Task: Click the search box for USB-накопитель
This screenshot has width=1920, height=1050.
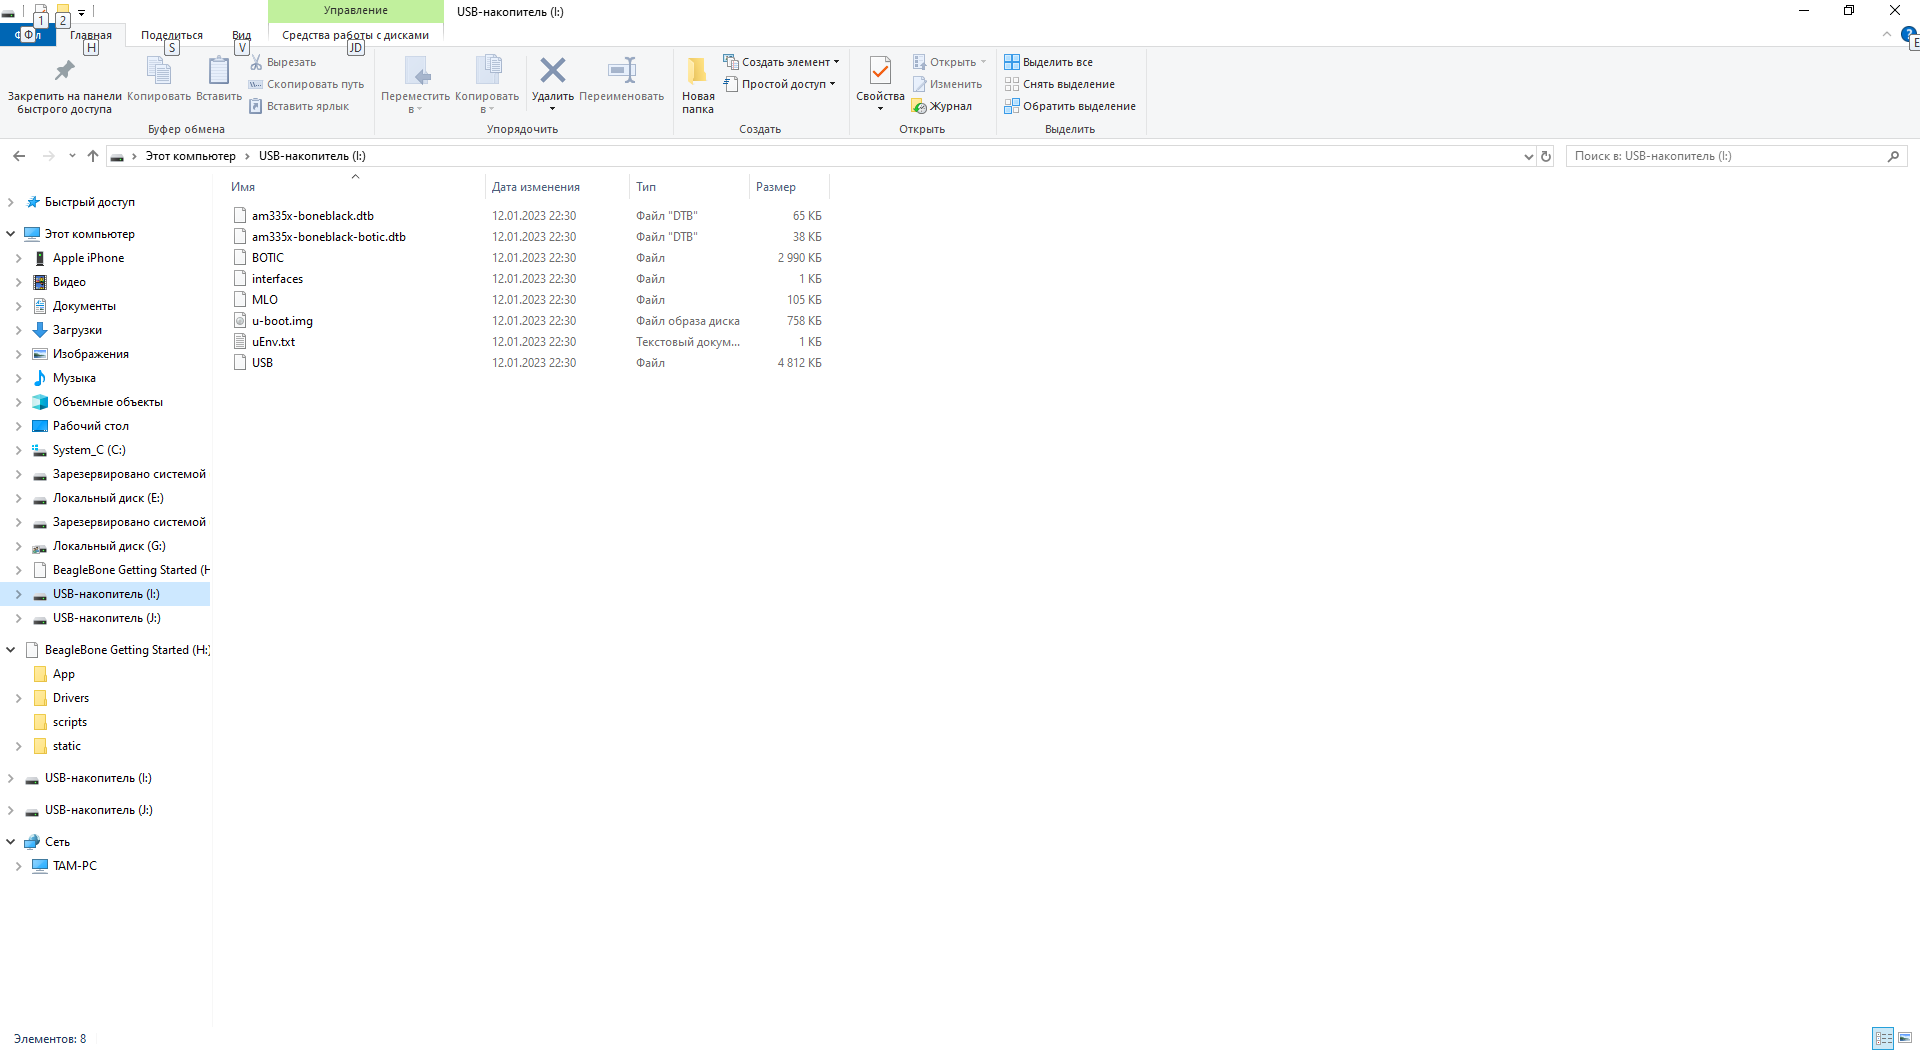Action: pos(1725,156)
